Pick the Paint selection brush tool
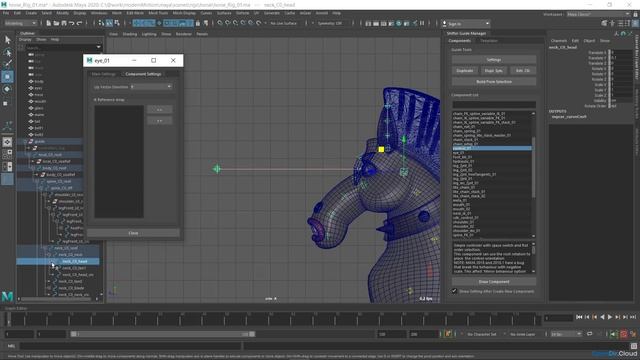Screen dimensions: 640x360 pos(7,64)
